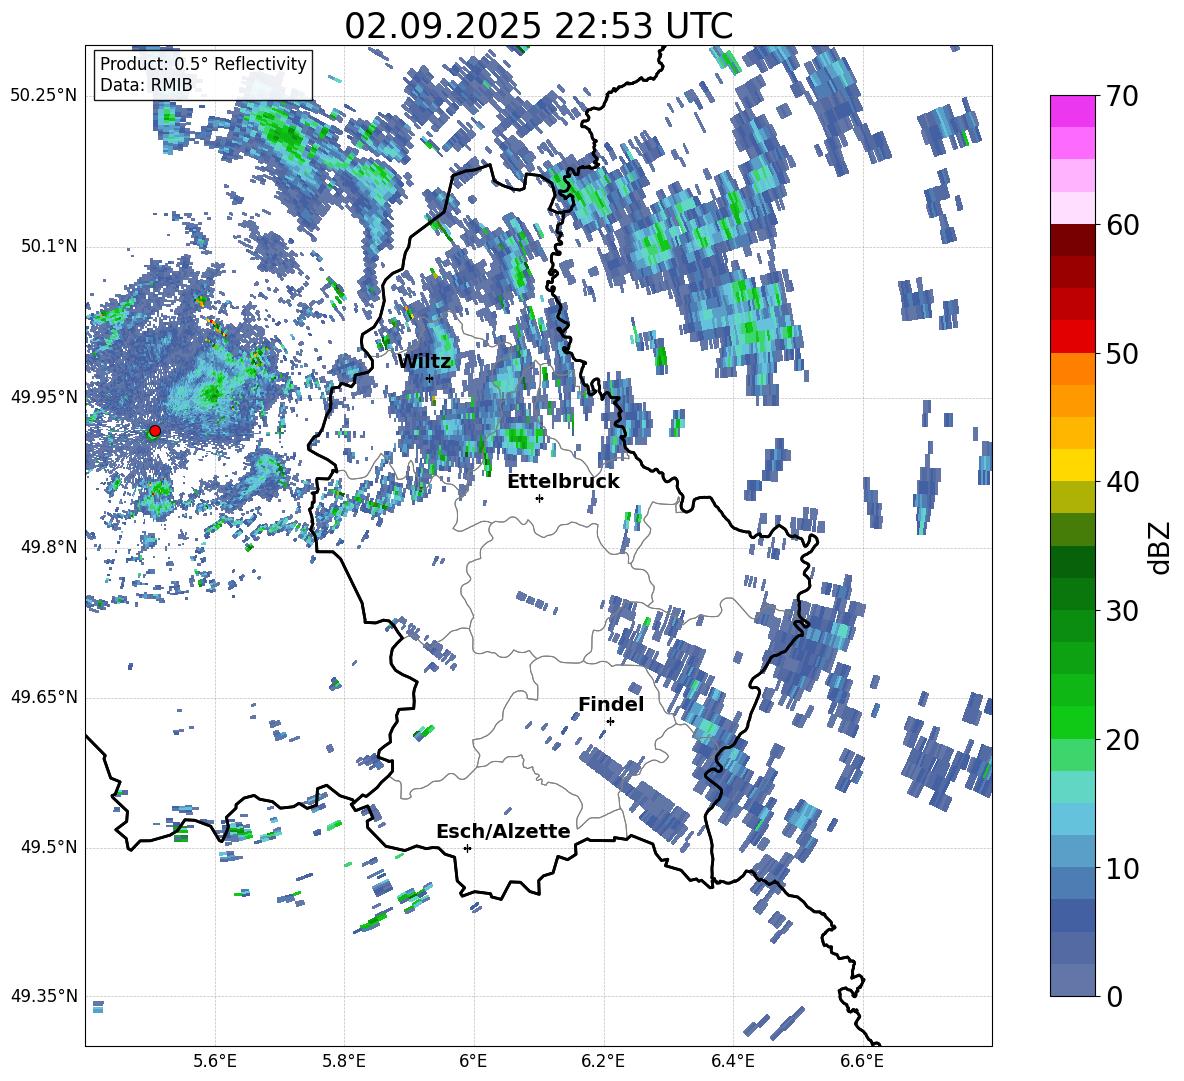Image resolution: width=1184 pixels, height=1081 pixels.
Task: Click the Findel city label
Action: (x=611, y=704)
